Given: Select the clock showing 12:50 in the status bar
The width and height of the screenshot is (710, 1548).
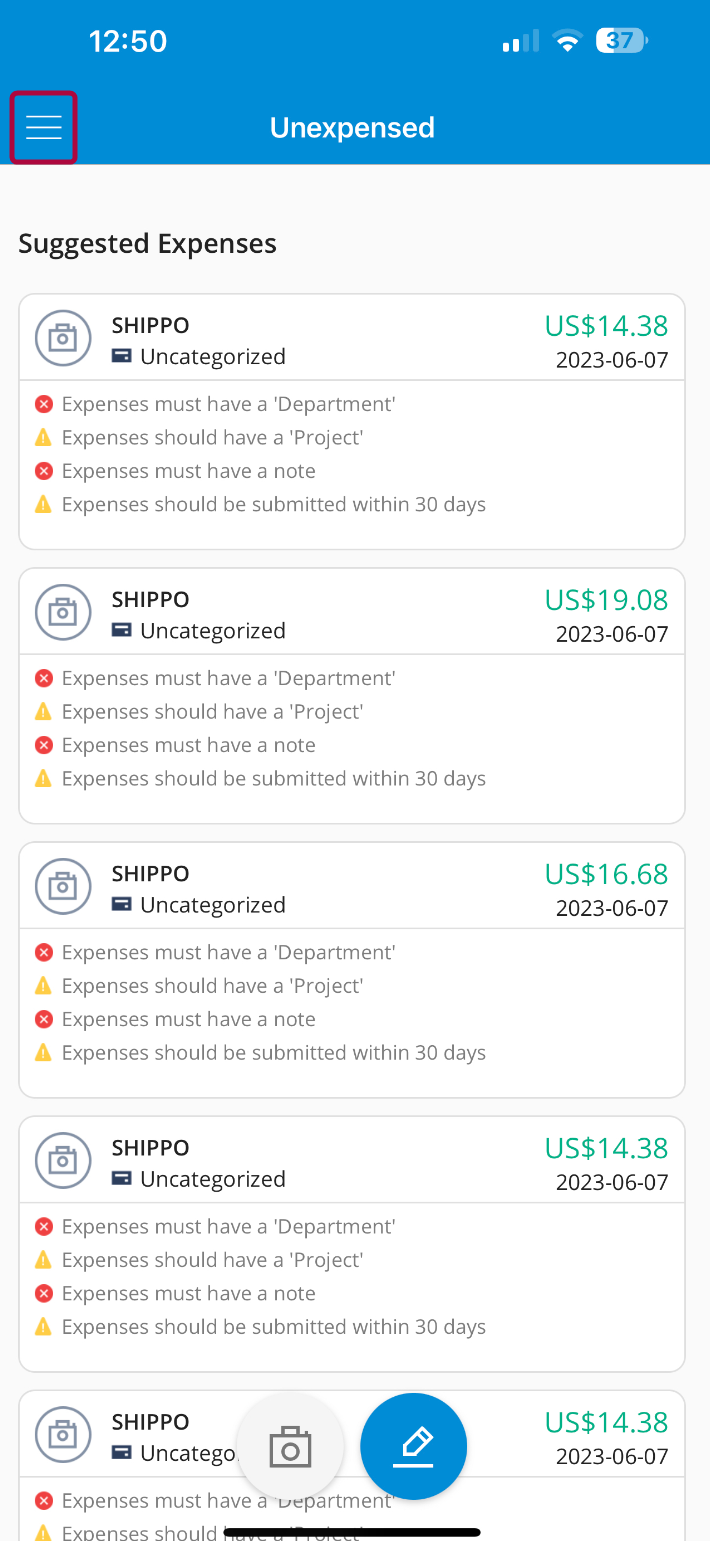Looking at the screenshot, I should pos(128,41).
